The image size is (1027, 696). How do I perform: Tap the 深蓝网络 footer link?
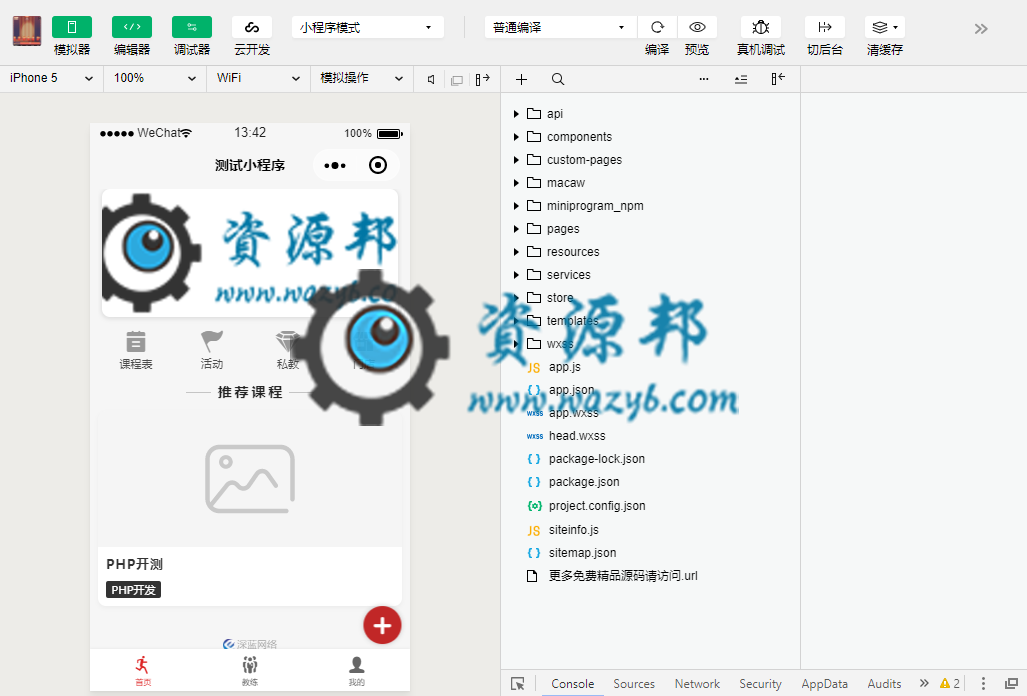pyautogui.click(x=250, y=644)
